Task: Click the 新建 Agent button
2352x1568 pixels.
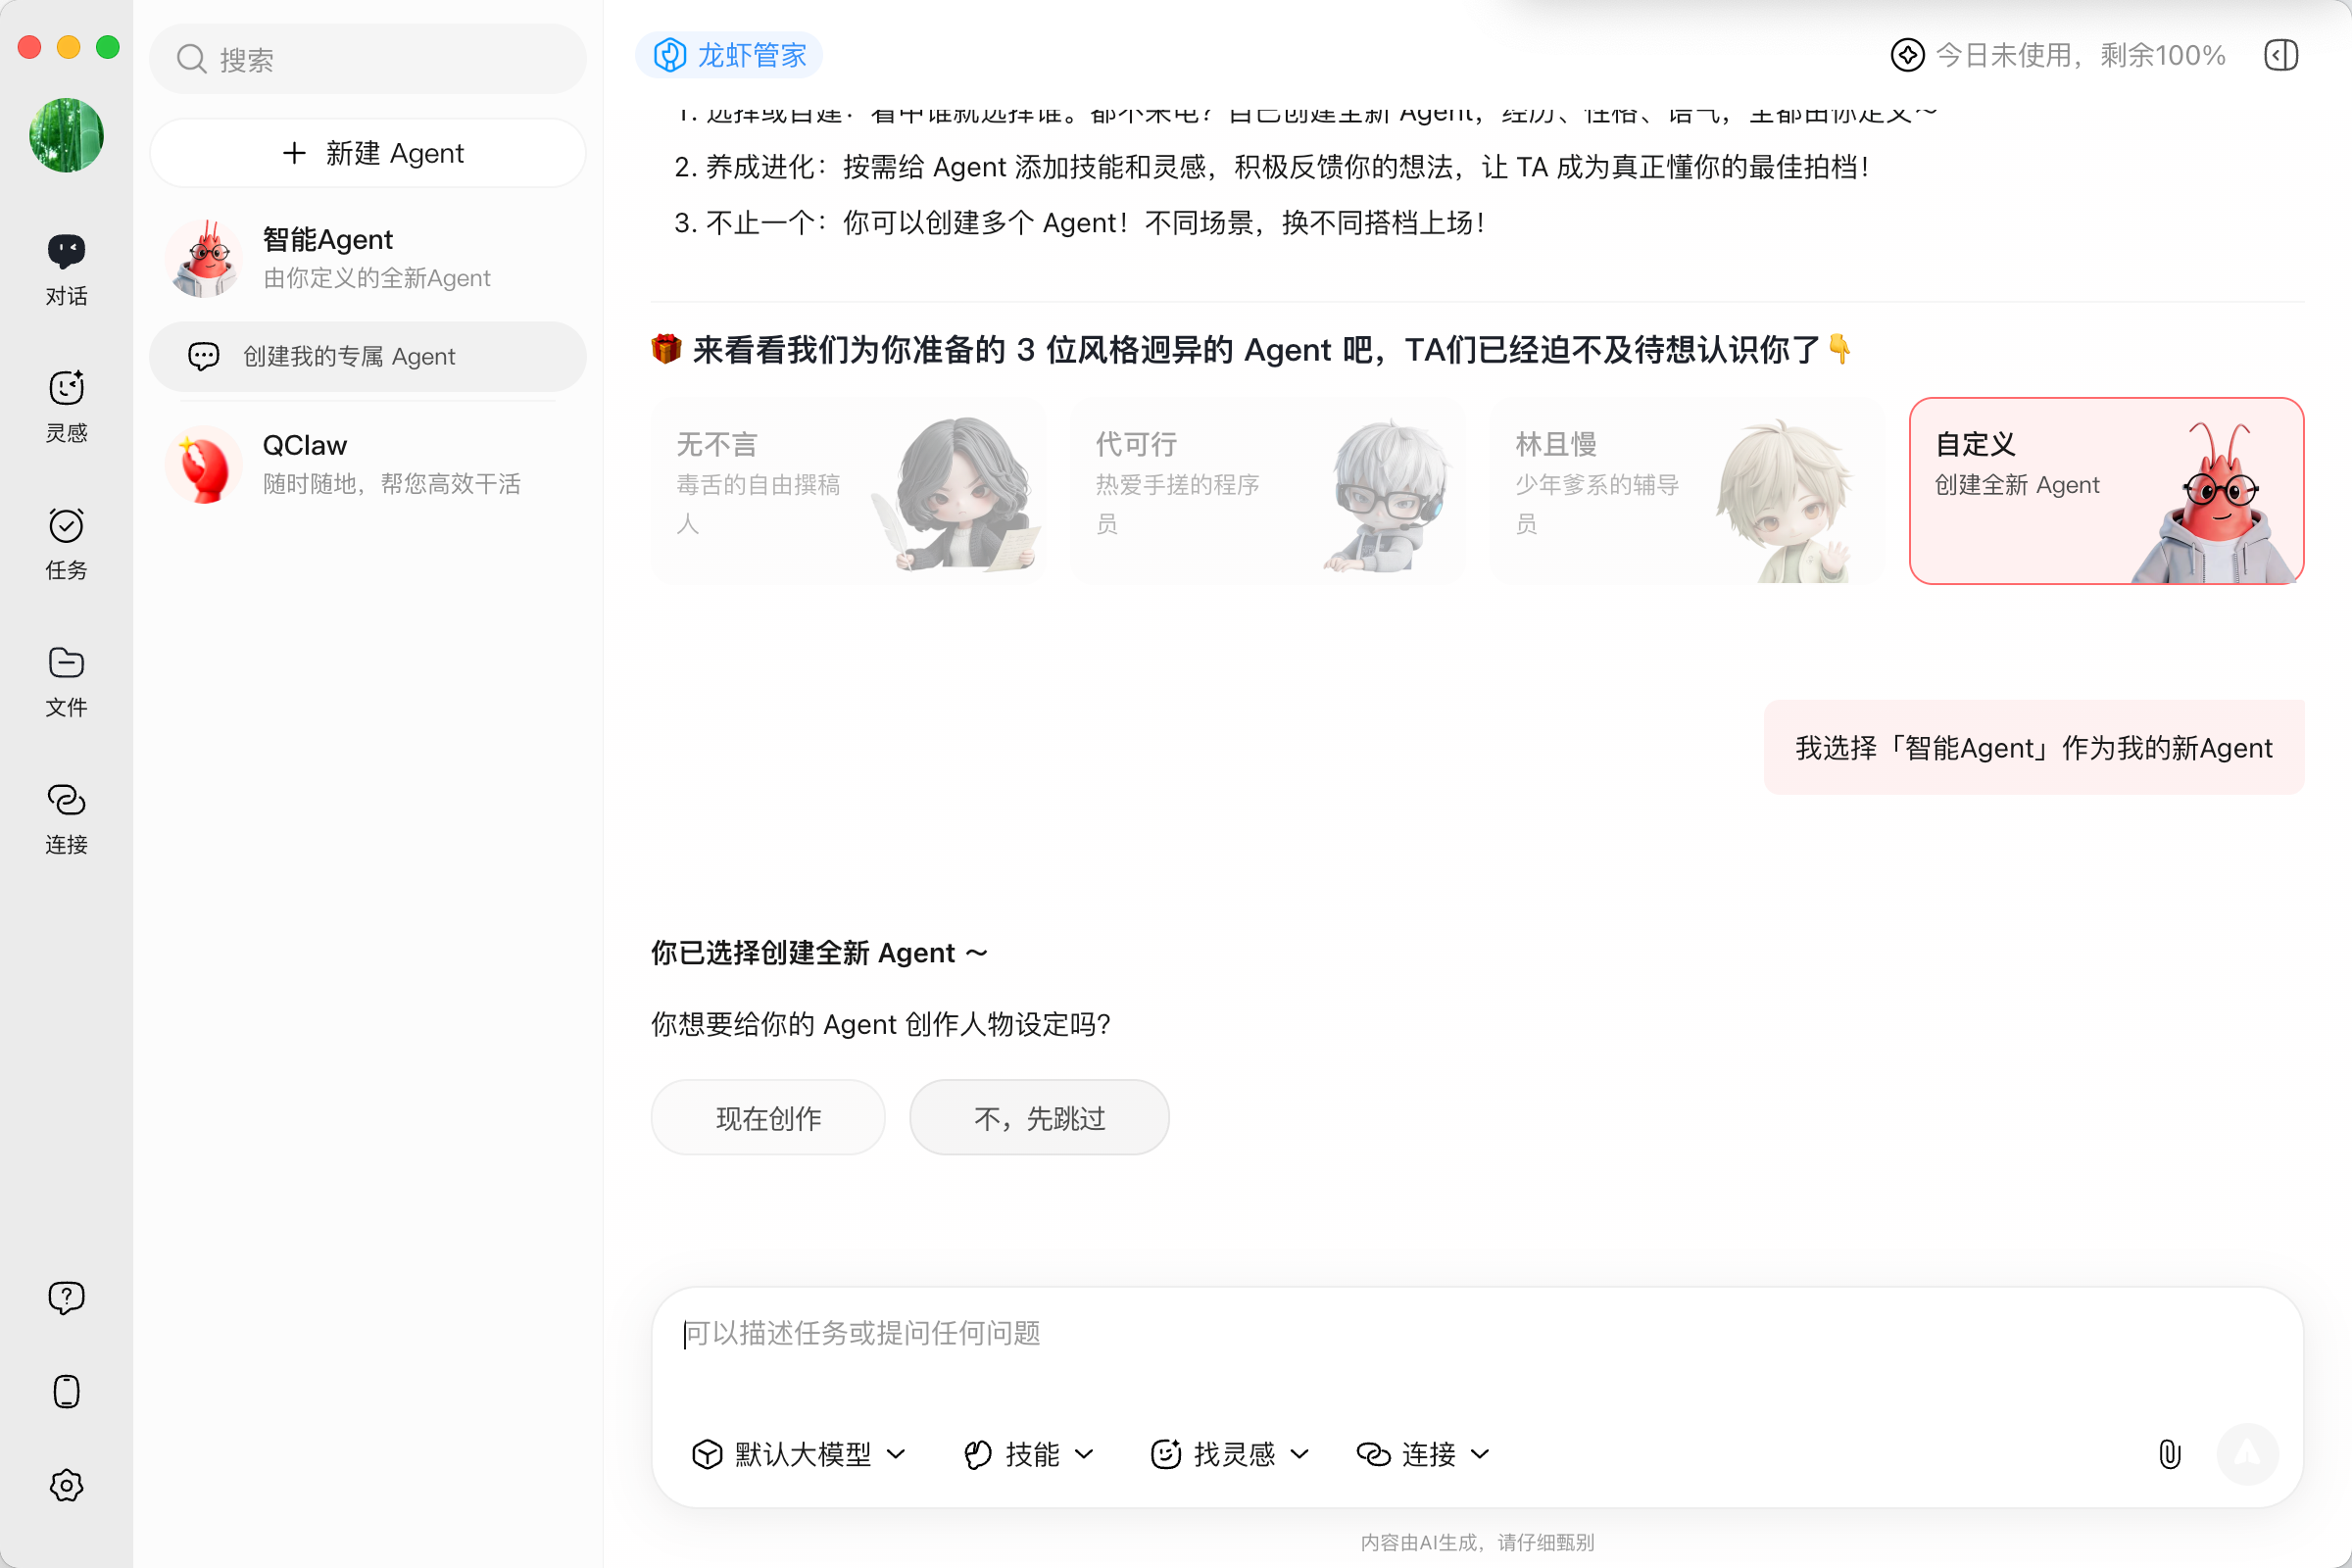Action: (367, 153)
